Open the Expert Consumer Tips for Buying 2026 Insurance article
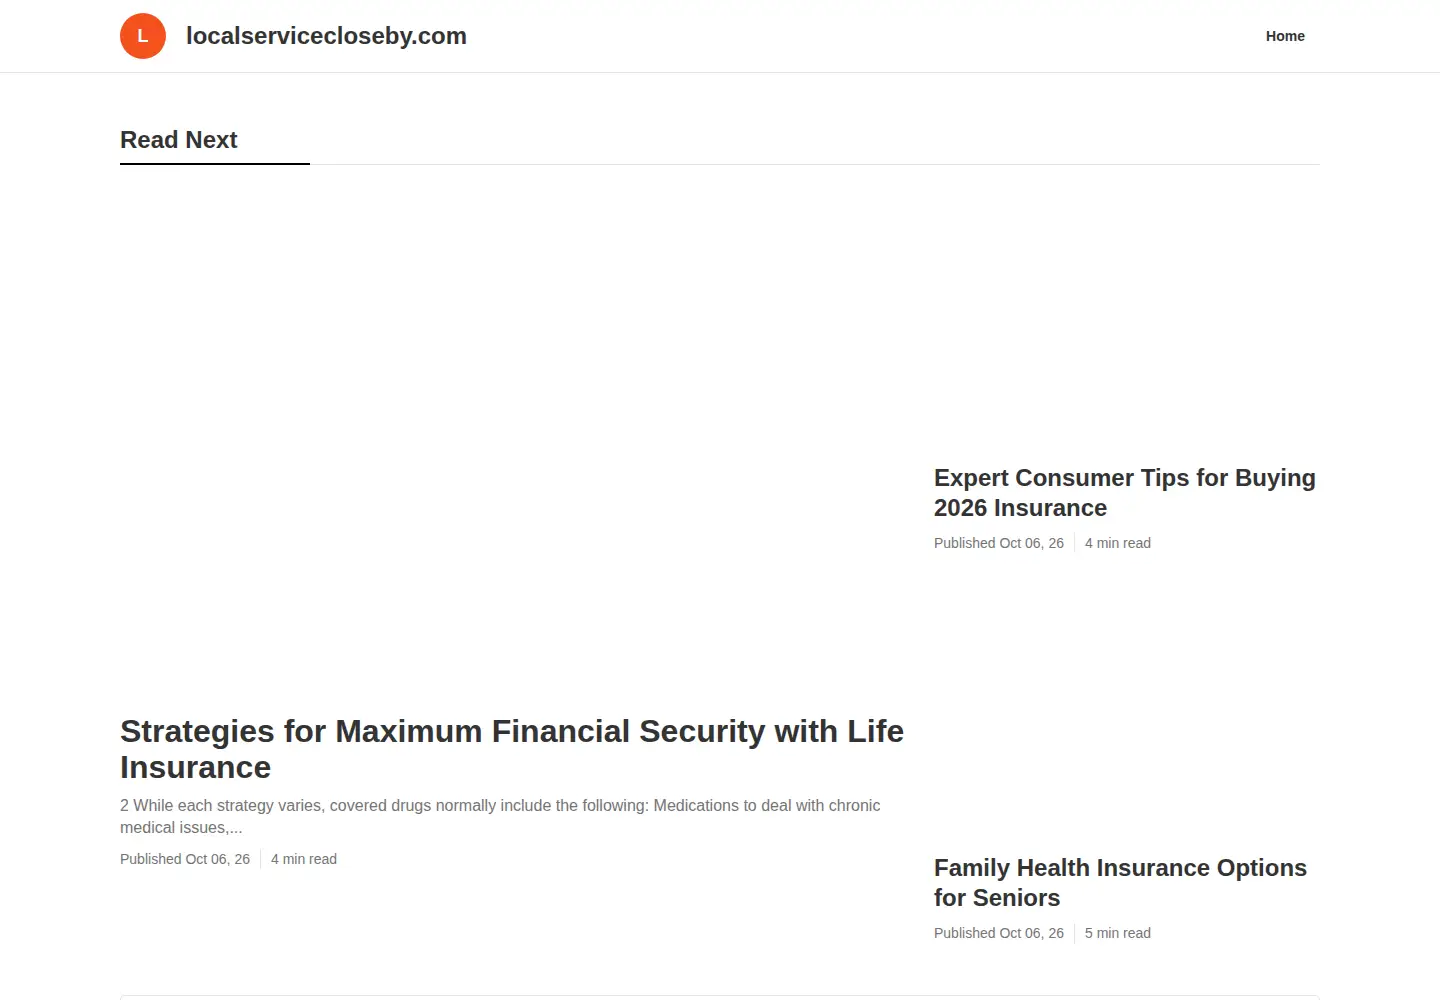The height and width of the screenshot is (1000, 1440). (x=1125, y=493)
